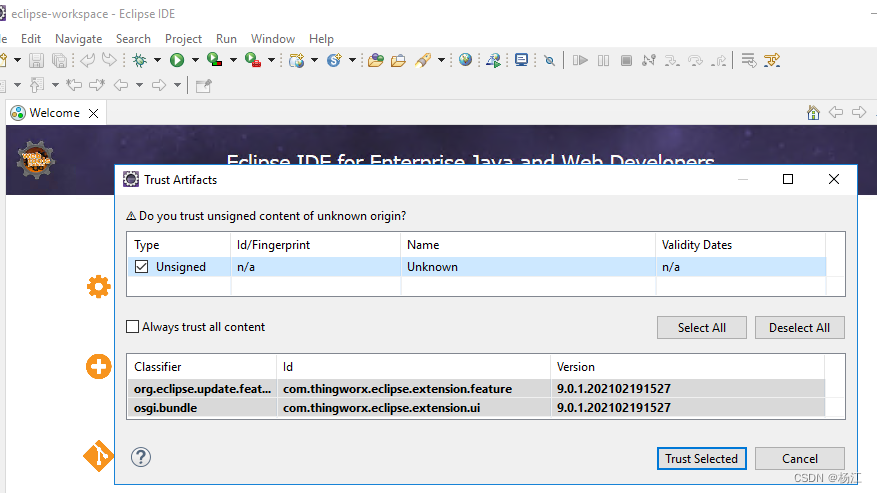Screen dimensions: 877x493
Task: Click the Suspend pause icon
Action: click(603, 60)
